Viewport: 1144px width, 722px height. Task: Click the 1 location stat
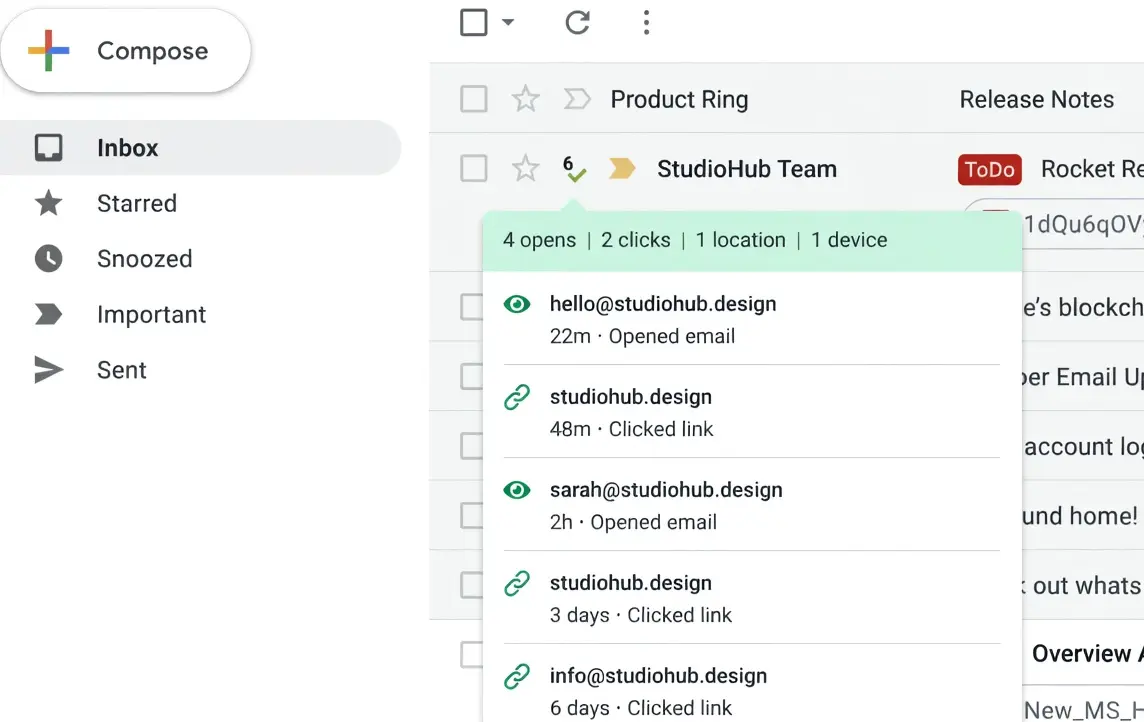pos(741,240)
